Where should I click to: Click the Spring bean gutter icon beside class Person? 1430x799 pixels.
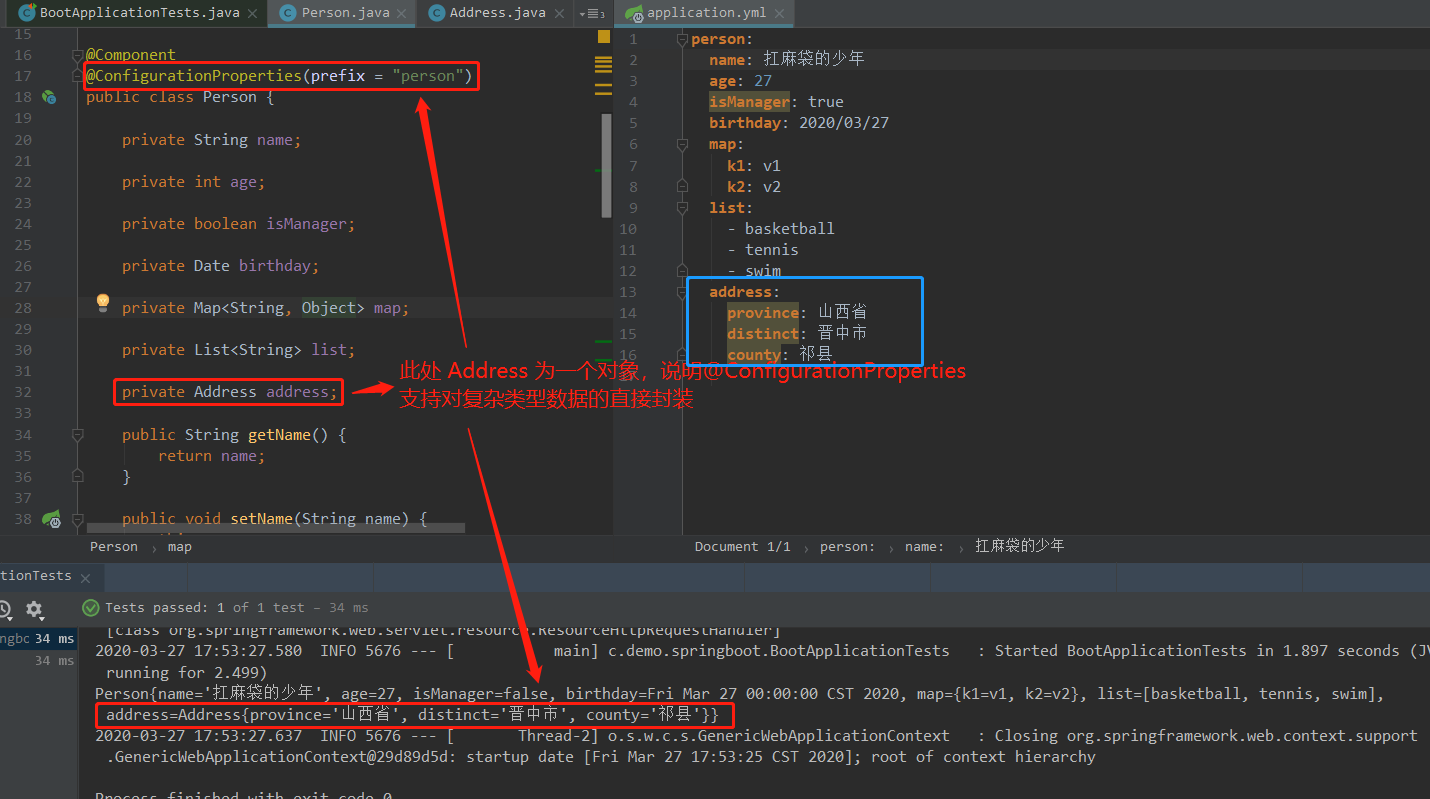pyautogui.click(x=48, y=97)
